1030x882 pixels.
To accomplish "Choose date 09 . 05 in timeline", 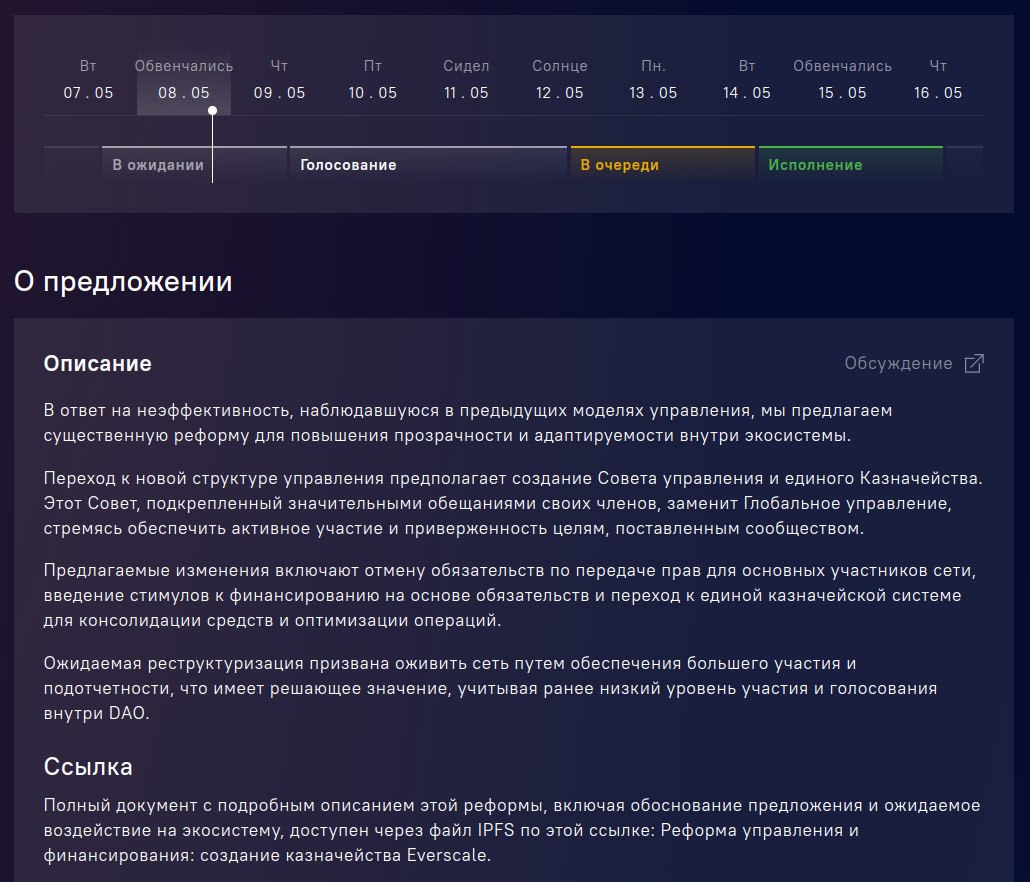I will tap(279, 93).
